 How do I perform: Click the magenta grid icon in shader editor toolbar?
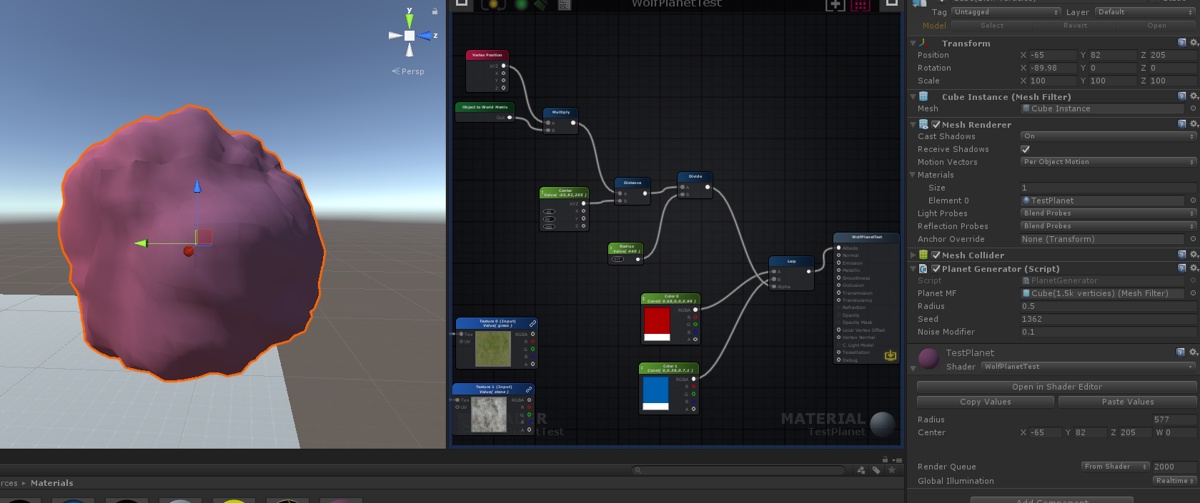point(860,5)
